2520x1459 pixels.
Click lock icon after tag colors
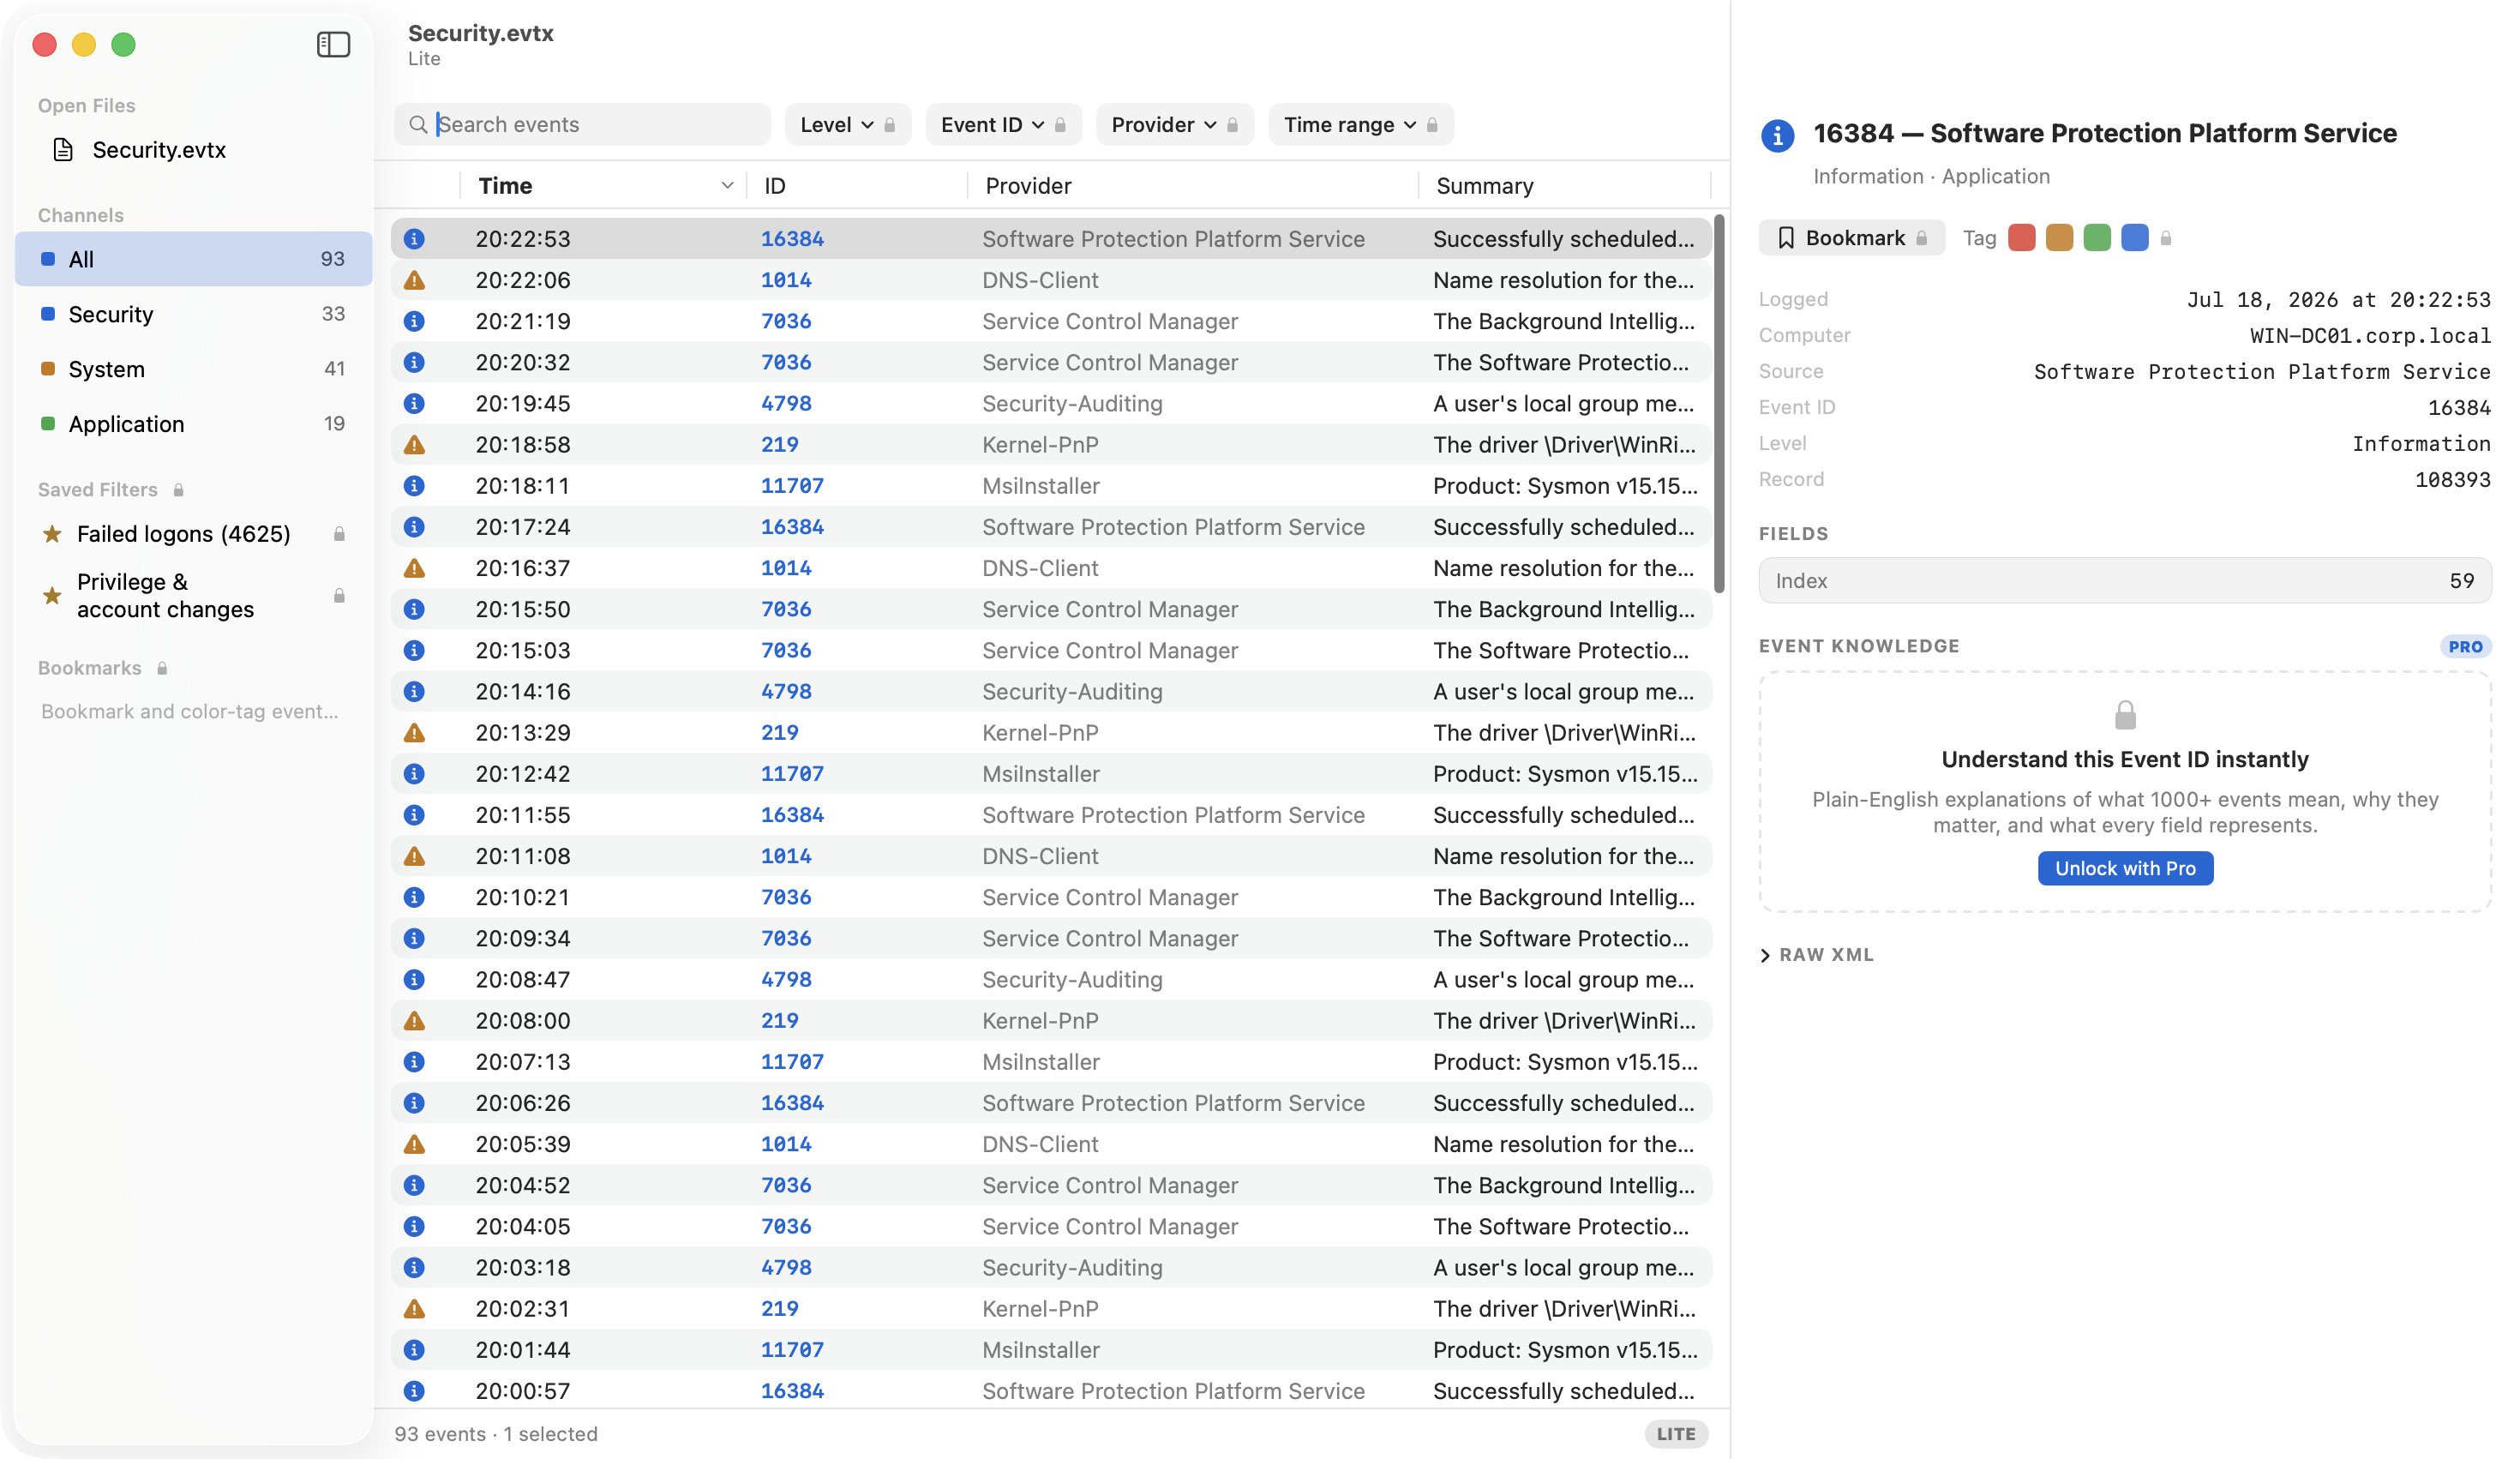click(x=2165, y=238)
